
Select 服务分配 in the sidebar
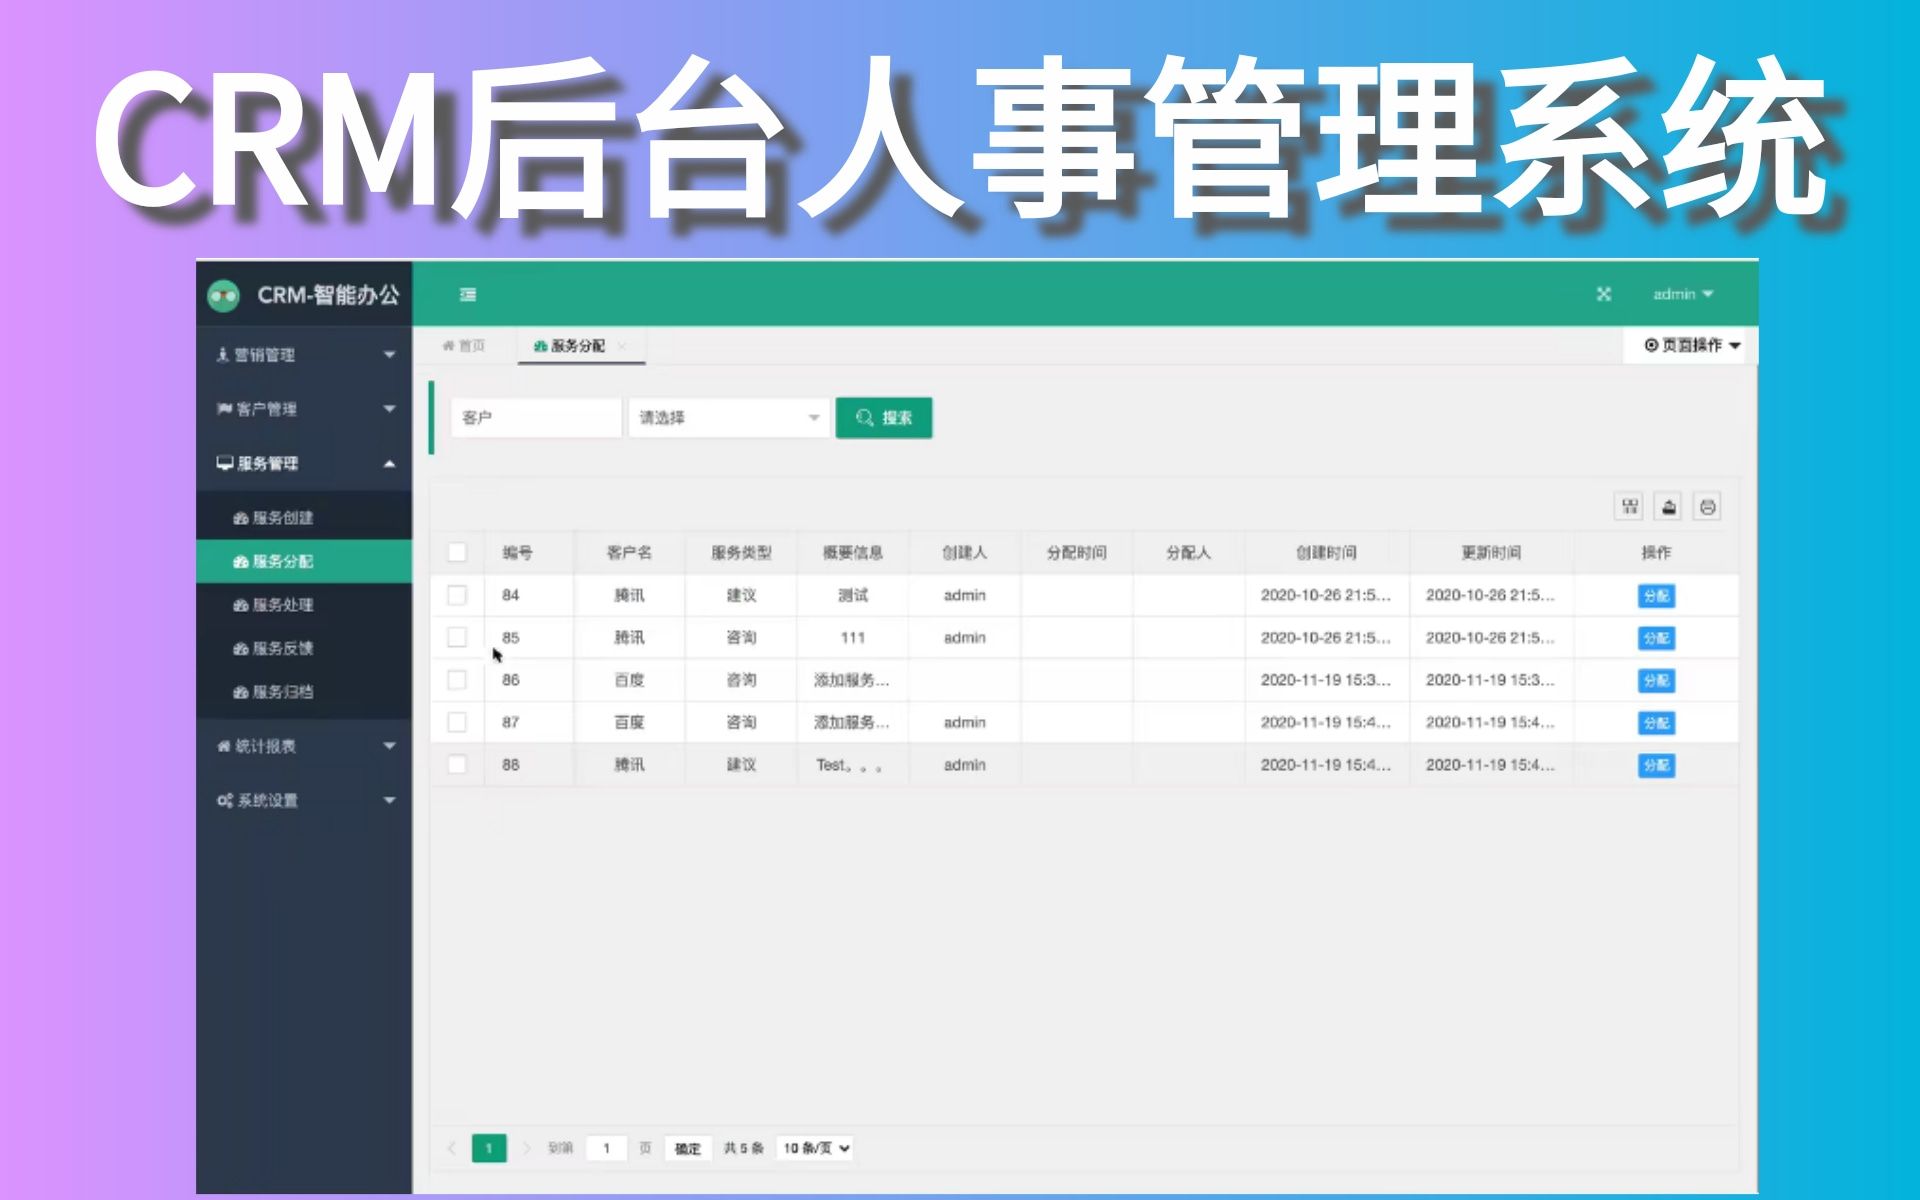coord(304,561)
